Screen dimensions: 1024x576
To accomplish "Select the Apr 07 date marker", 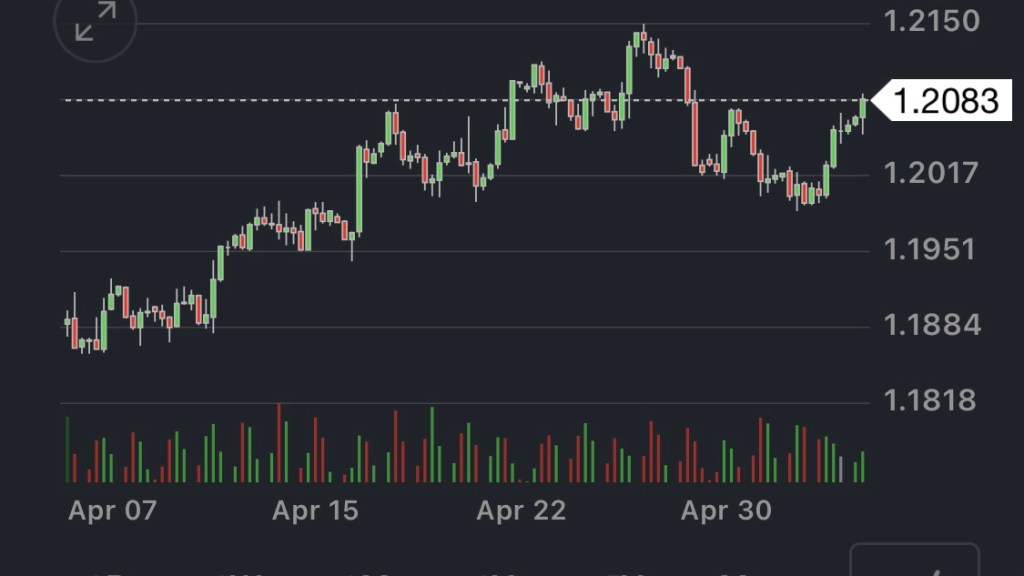I will point(112,511).
